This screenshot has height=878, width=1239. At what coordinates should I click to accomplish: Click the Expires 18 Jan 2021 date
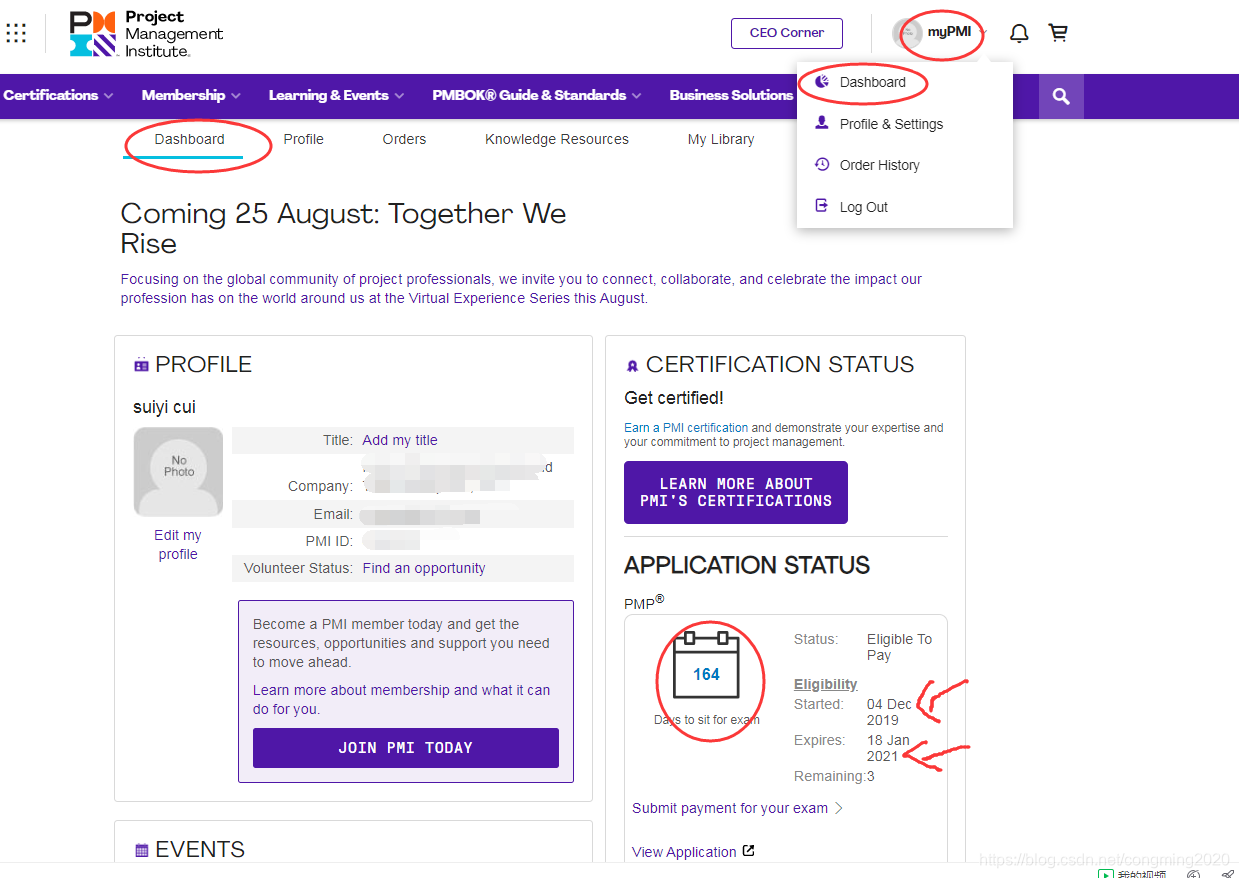pos(888,748)
